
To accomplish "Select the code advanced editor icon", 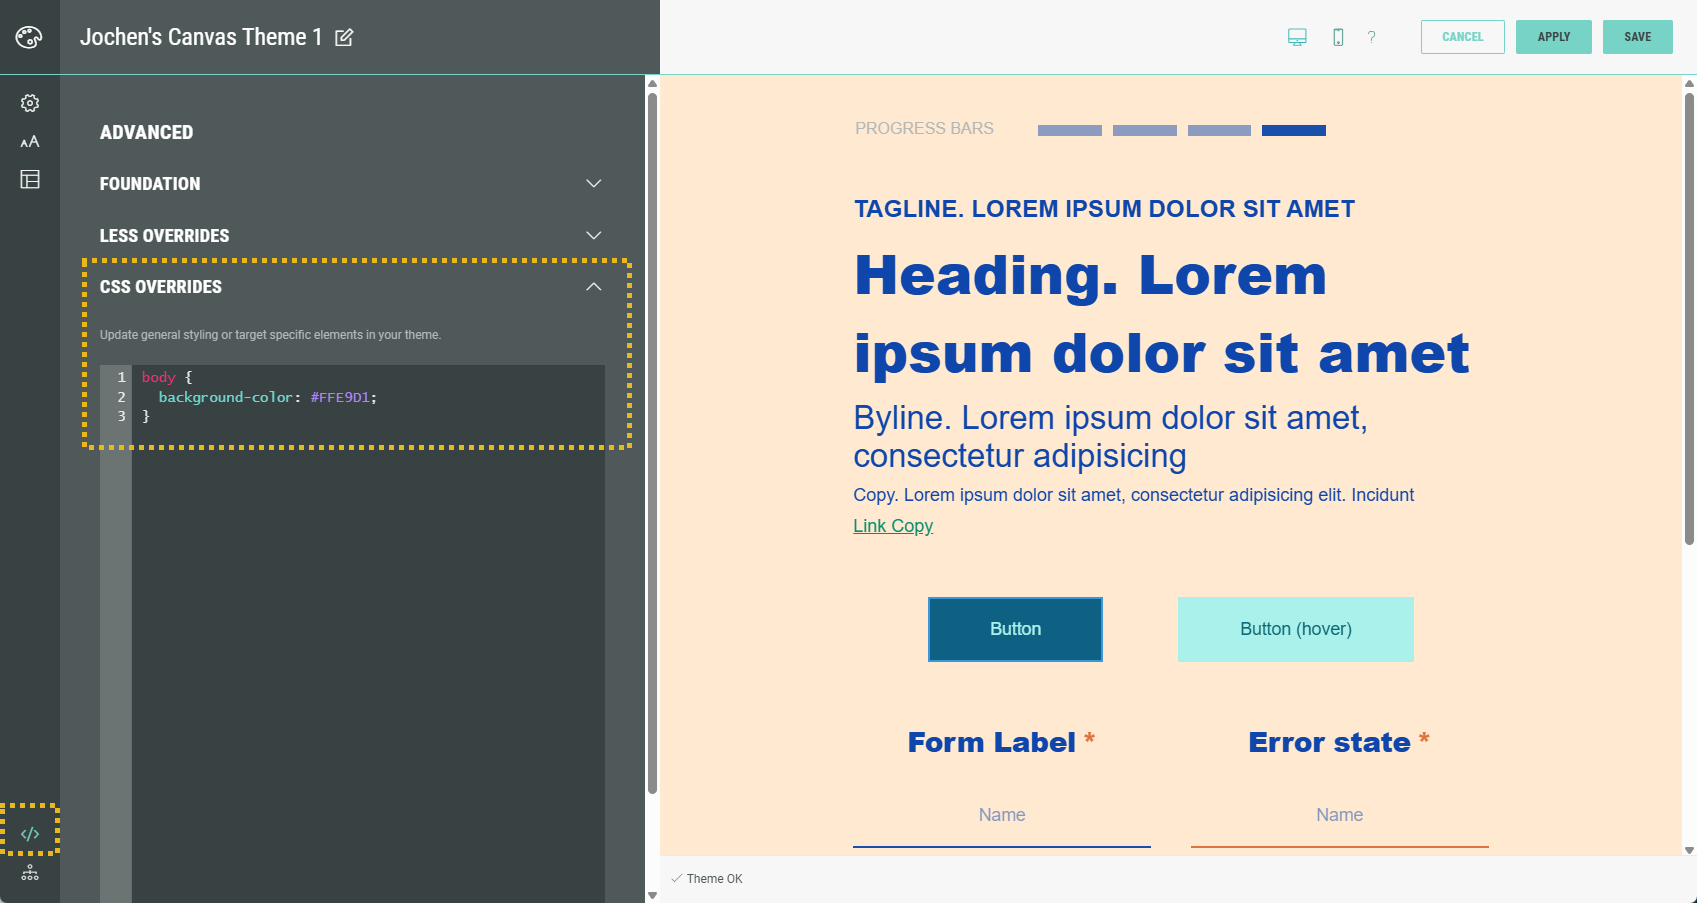I will point(30,833).
